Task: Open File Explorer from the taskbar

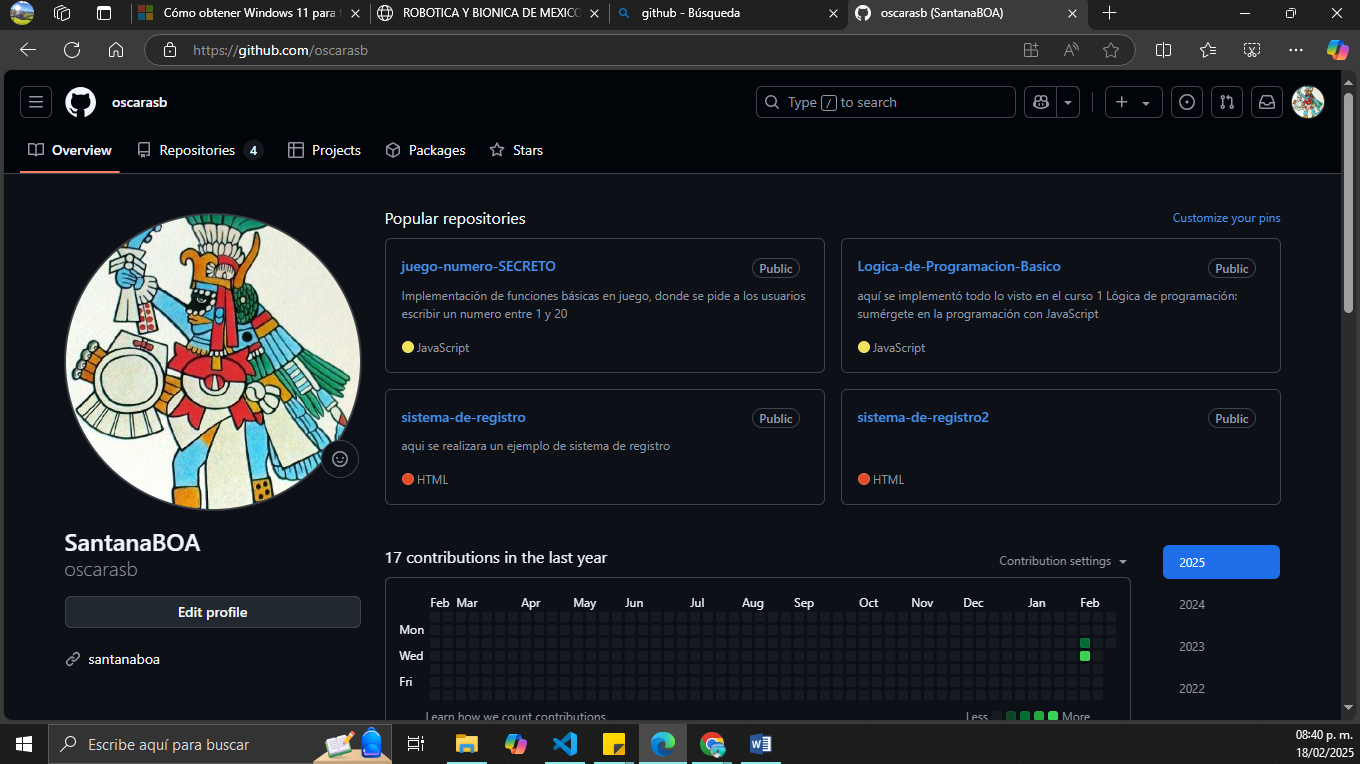Action: pos(466,744)
